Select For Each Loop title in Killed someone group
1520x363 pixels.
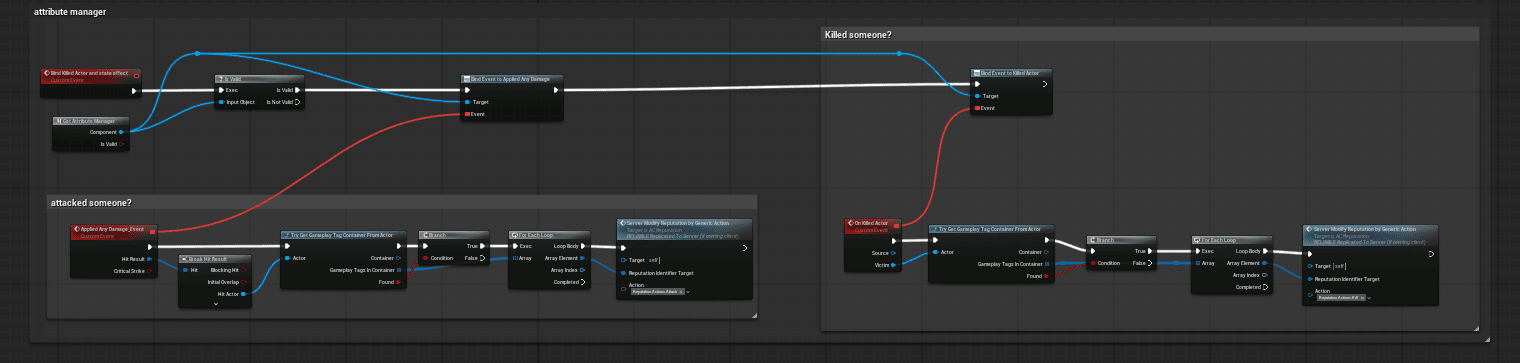pos(1219,240)
